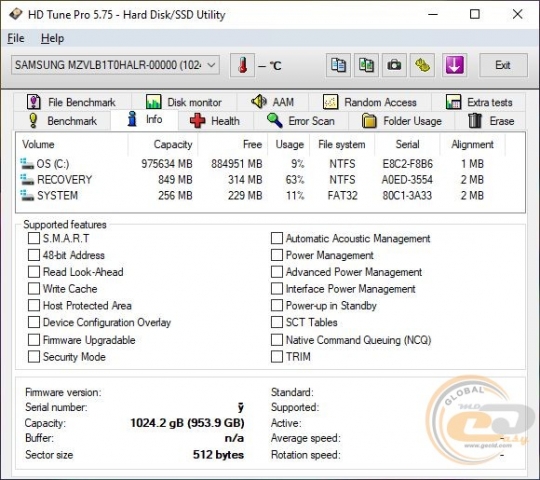
Task: Click the red cross Health icon
Action: [197, 121]
